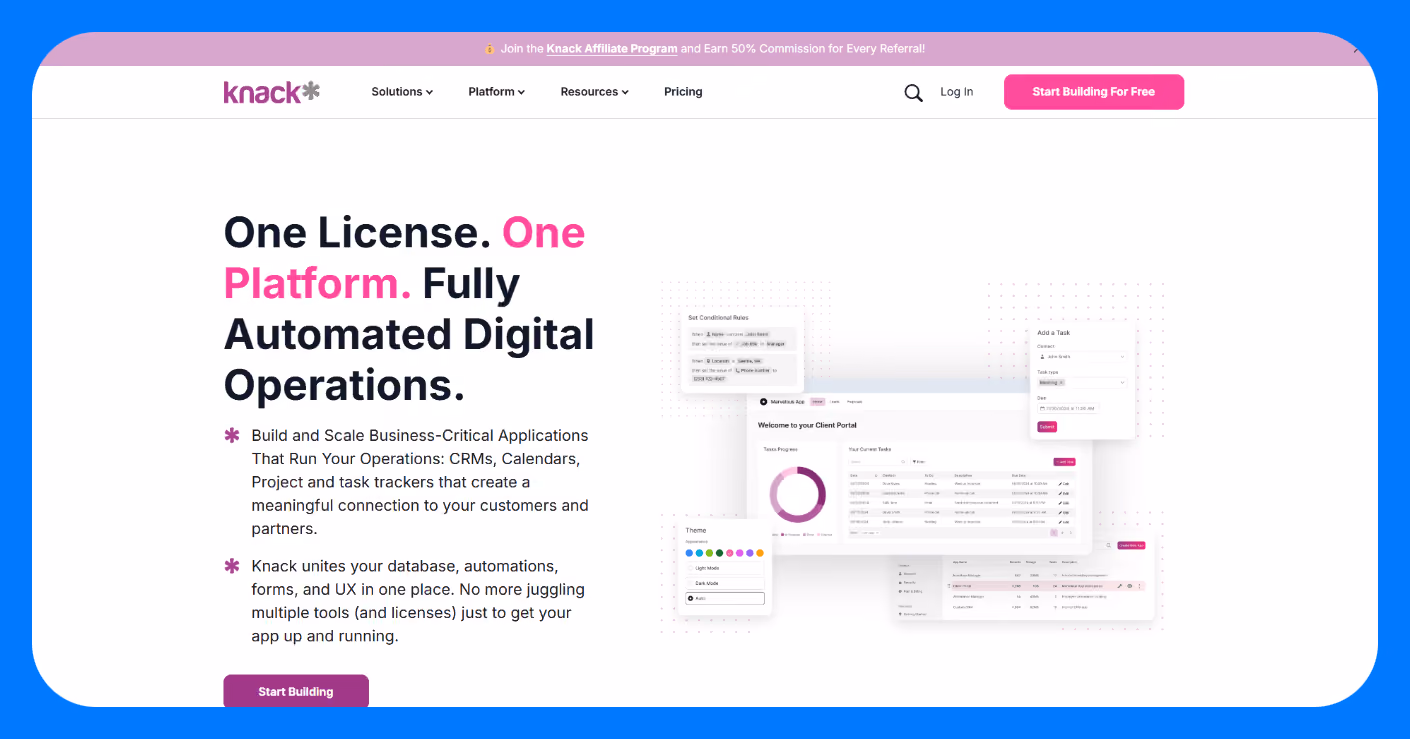Pick the dark green Theme swatch

[720, 553]
